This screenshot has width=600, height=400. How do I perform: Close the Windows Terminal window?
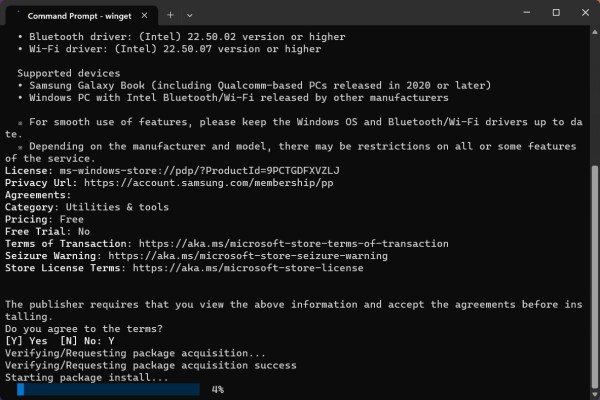[x=583, y=15]
